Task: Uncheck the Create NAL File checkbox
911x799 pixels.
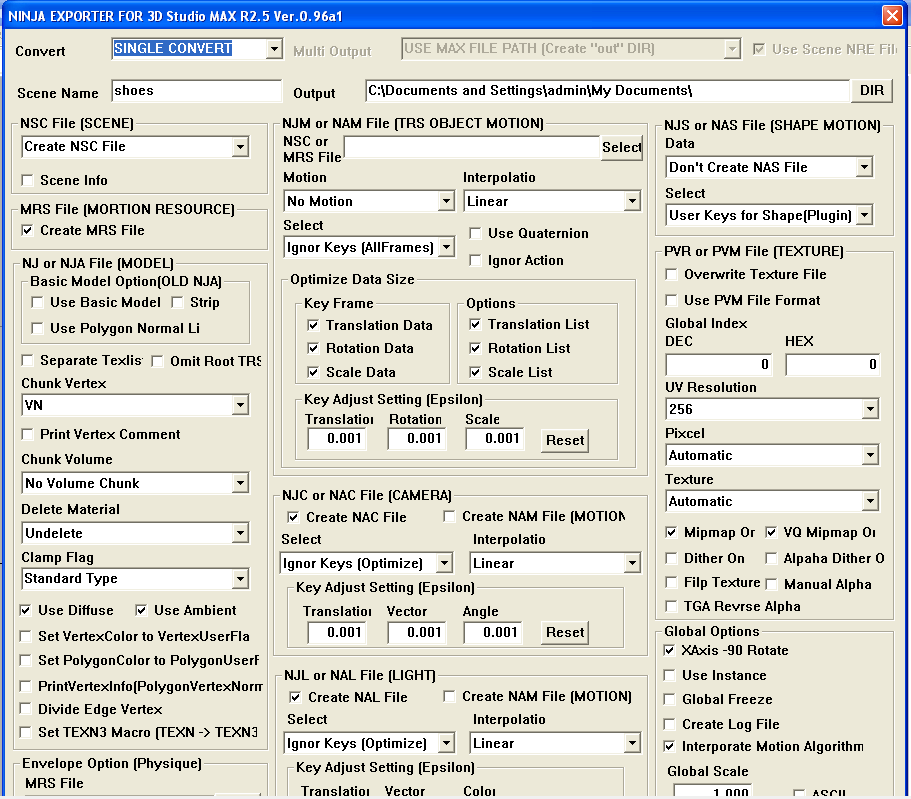Action: click(295, 697)
